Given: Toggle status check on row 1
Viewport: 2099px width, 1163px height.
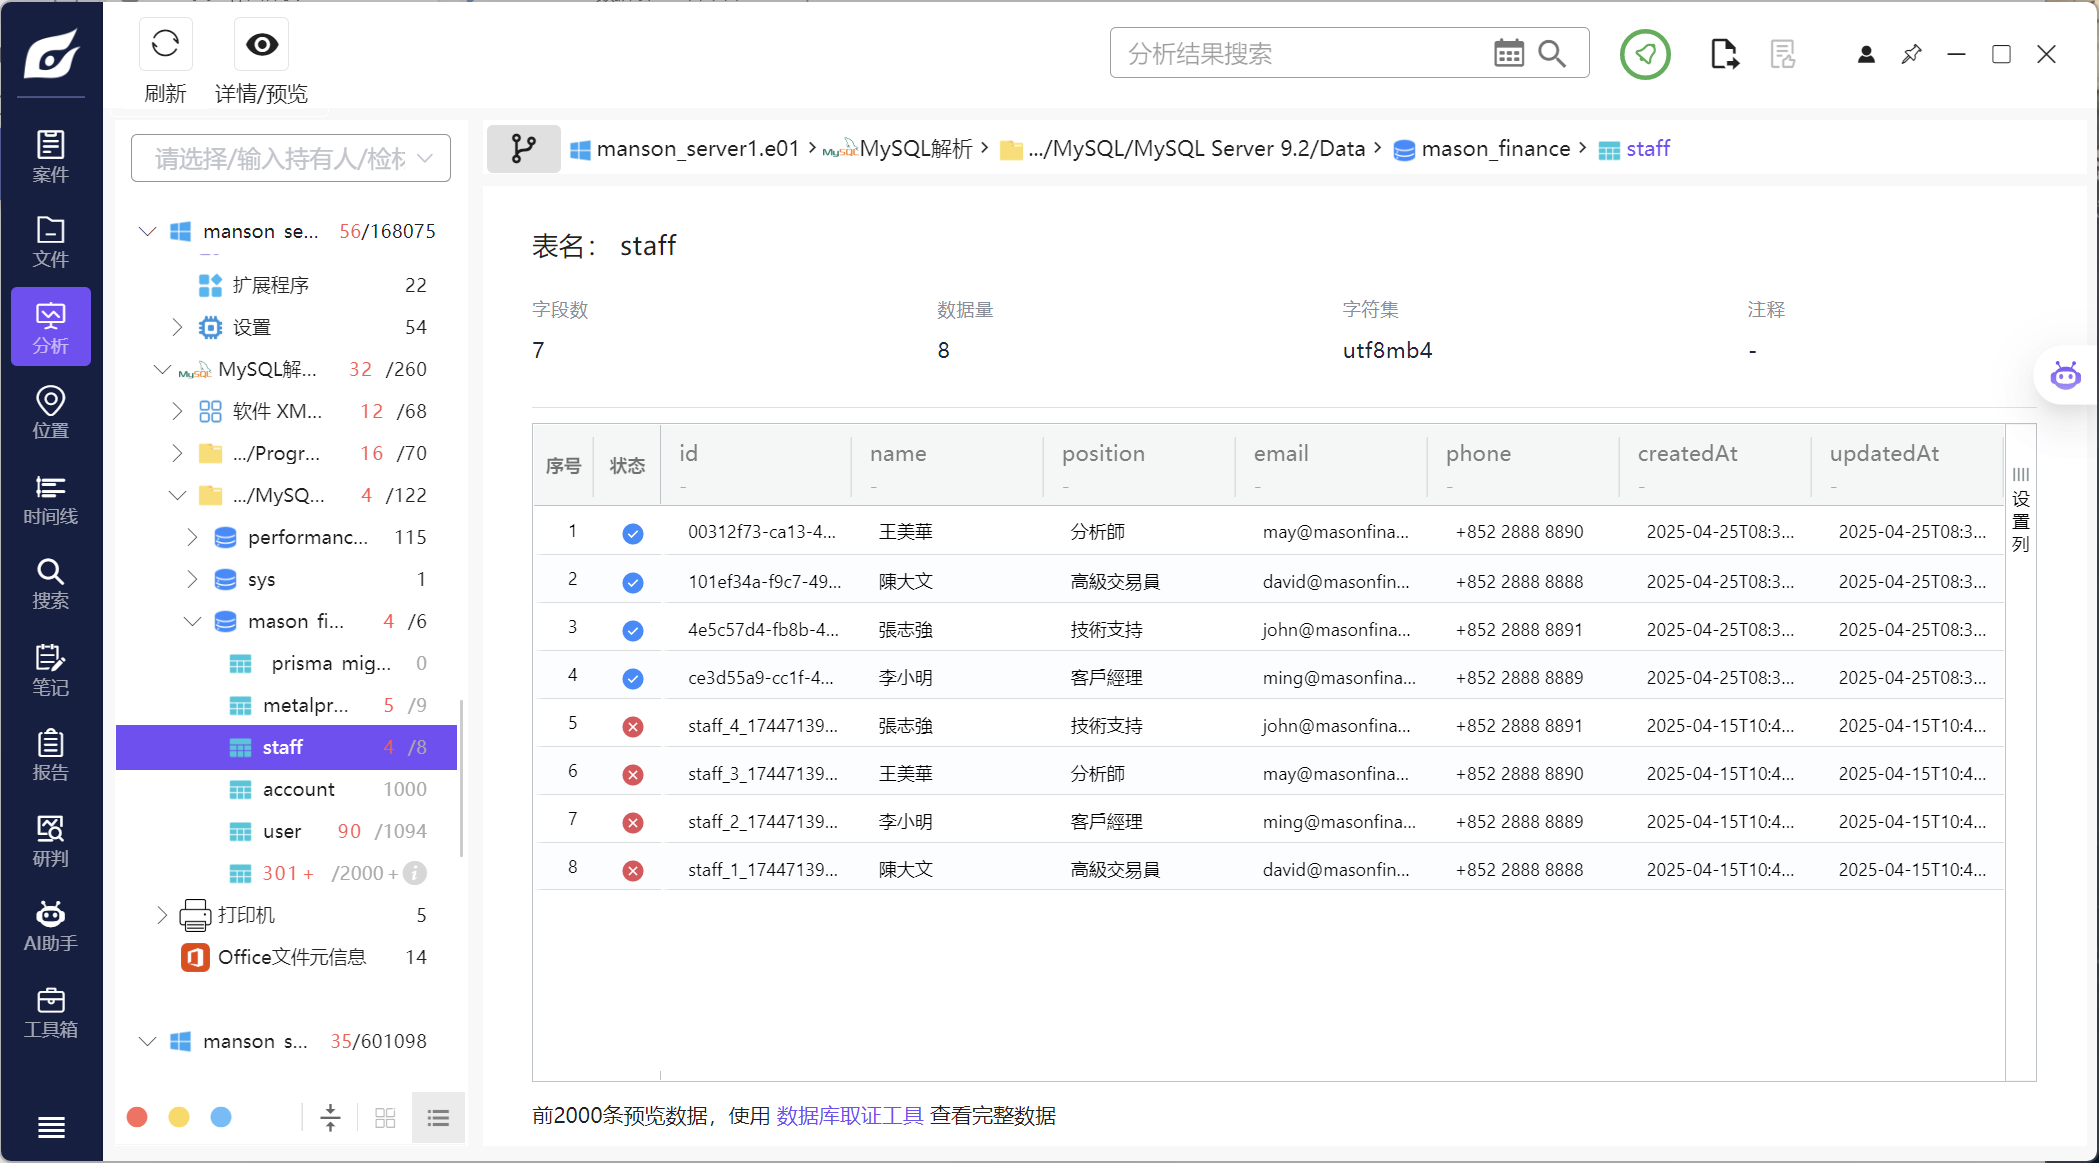Looking at the screenshot, I should [632, 533].
